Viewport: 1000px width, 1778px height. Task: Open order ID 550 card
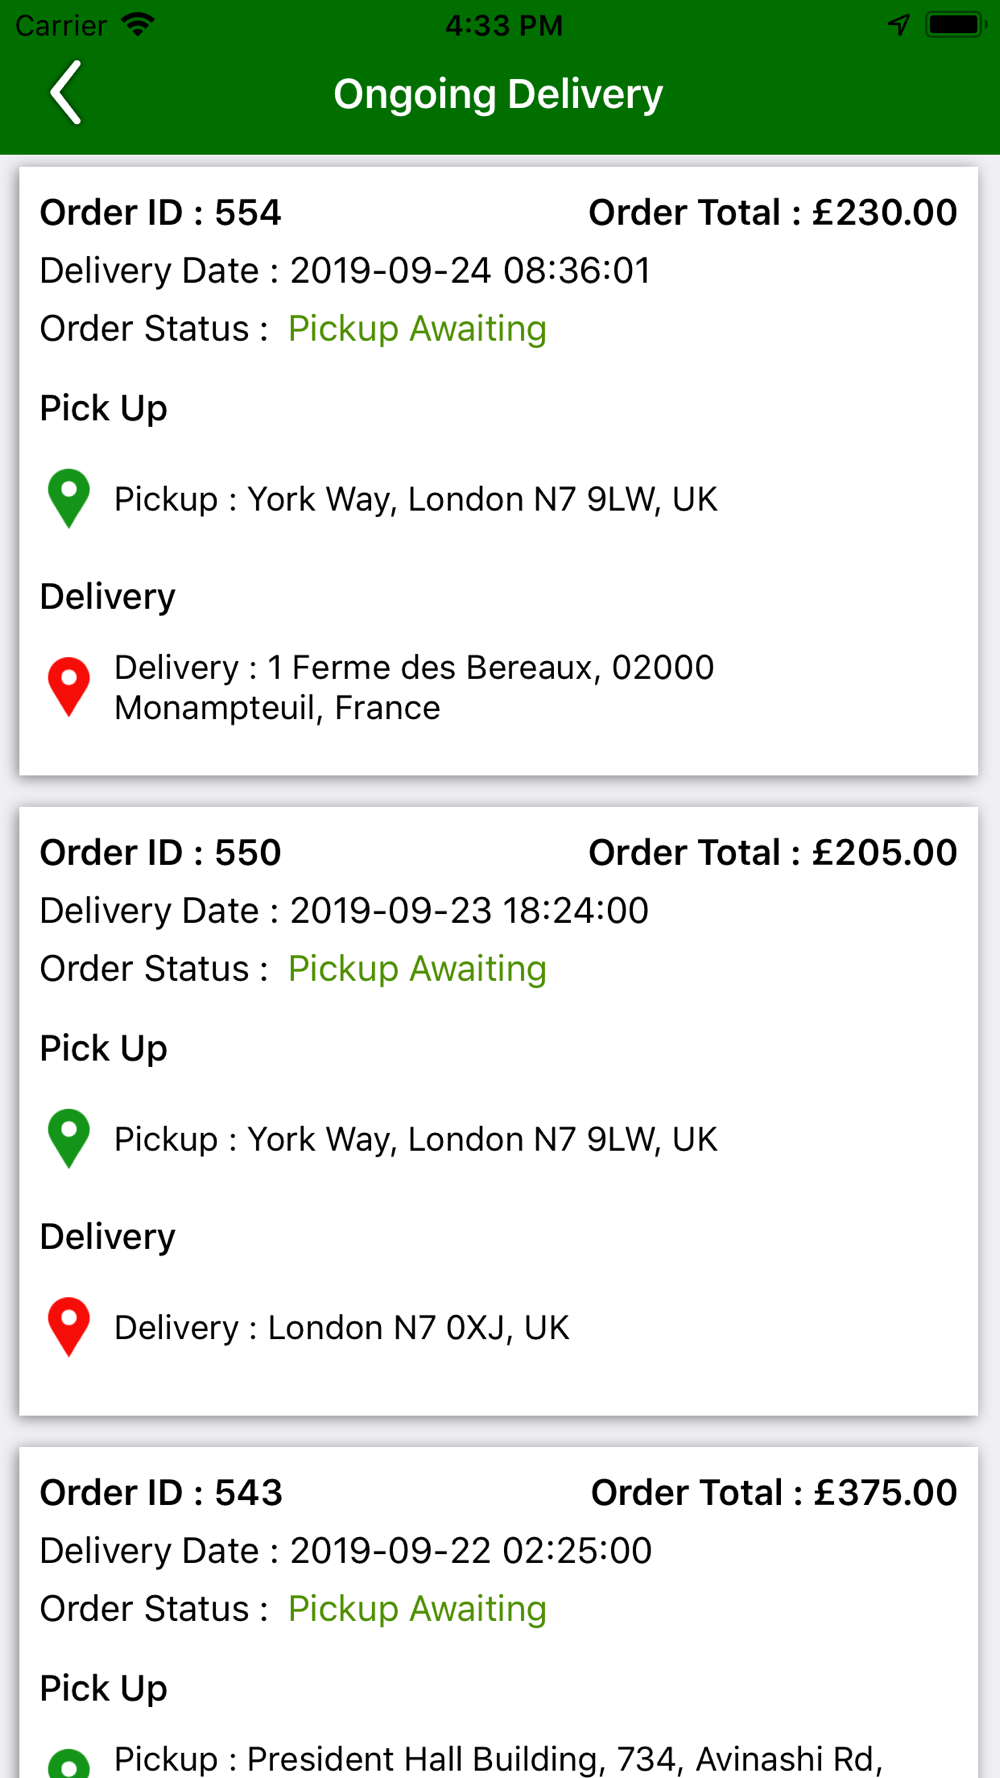(499, 1111)
